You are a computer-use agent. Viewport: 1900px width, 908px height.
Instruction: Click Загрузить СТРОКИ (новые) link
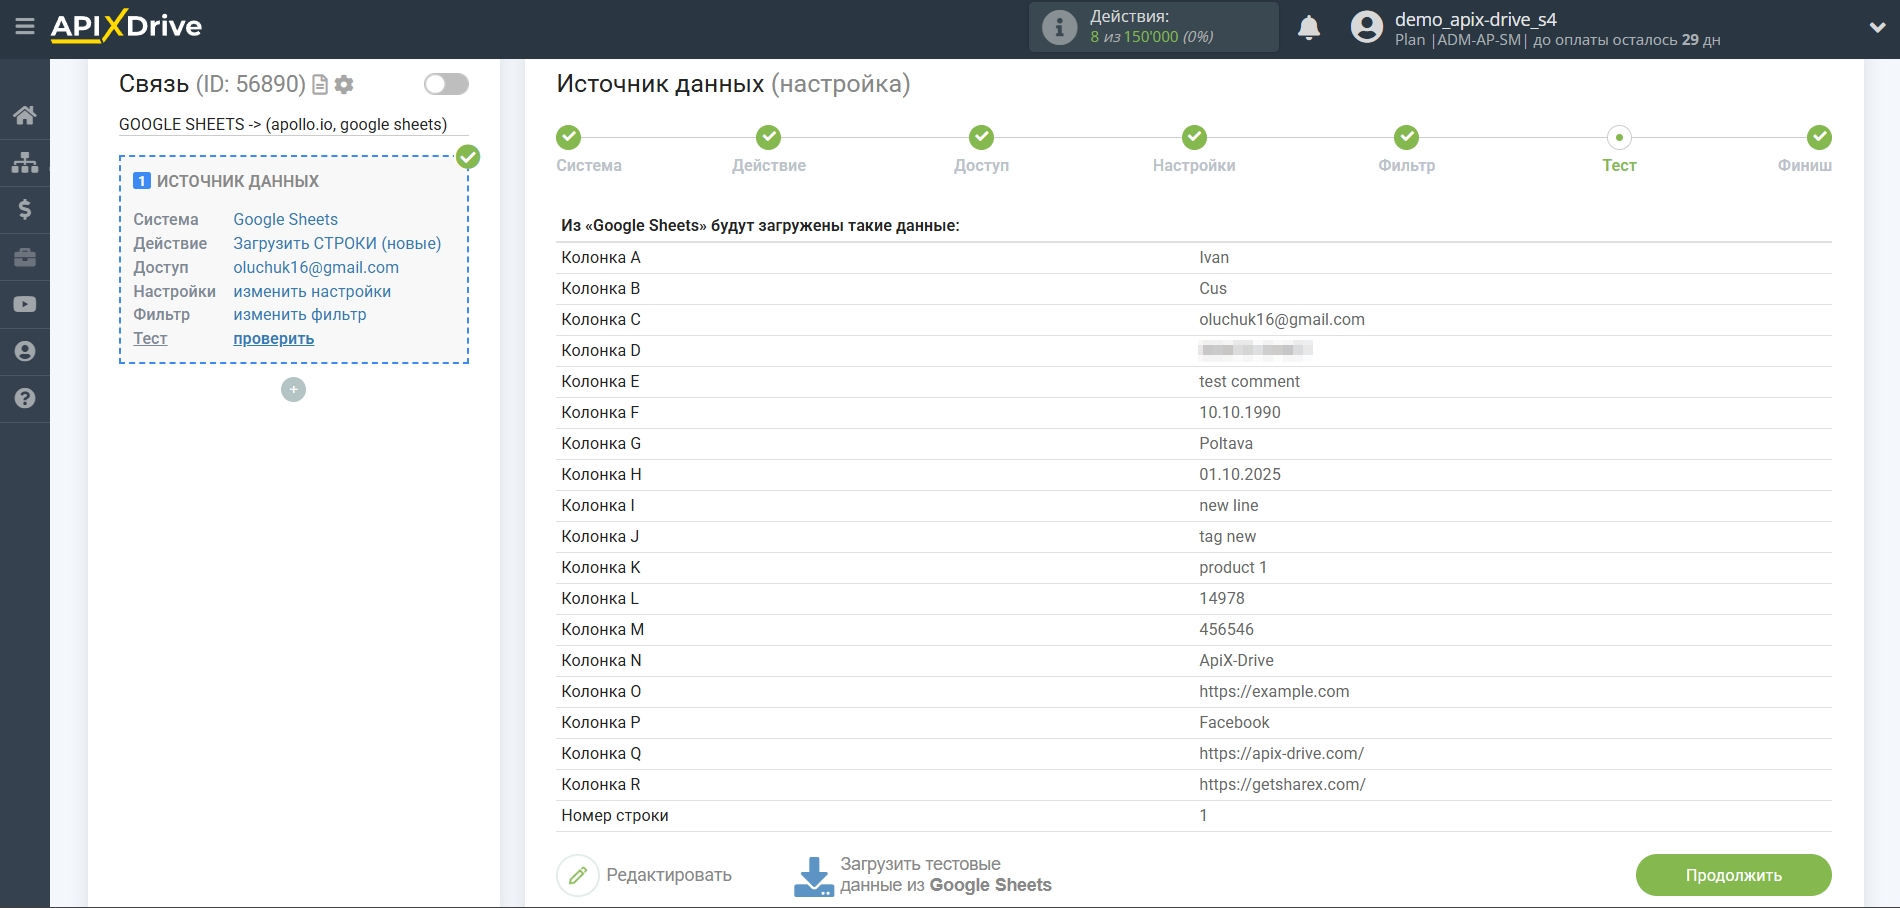click(337, 243)
